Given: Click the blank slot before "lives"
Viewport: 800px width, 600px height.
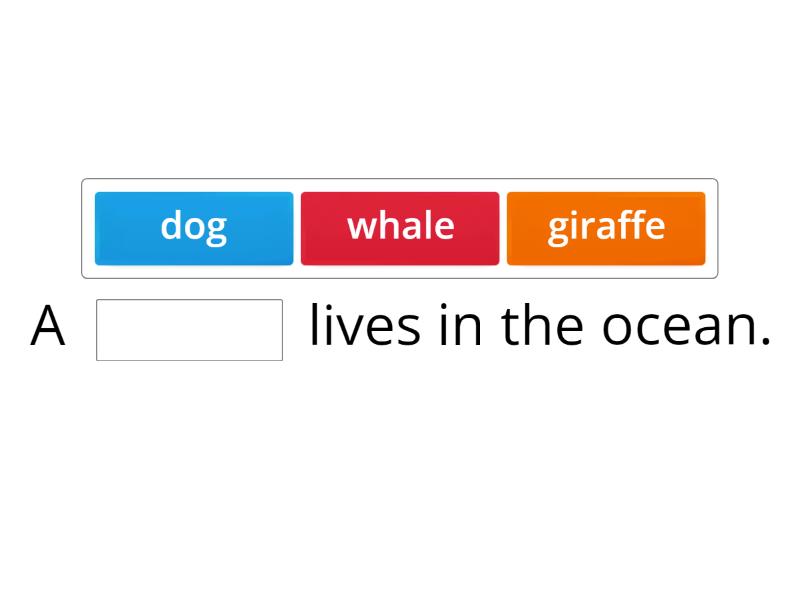Looking at the screenshot, I should [189, 330].
